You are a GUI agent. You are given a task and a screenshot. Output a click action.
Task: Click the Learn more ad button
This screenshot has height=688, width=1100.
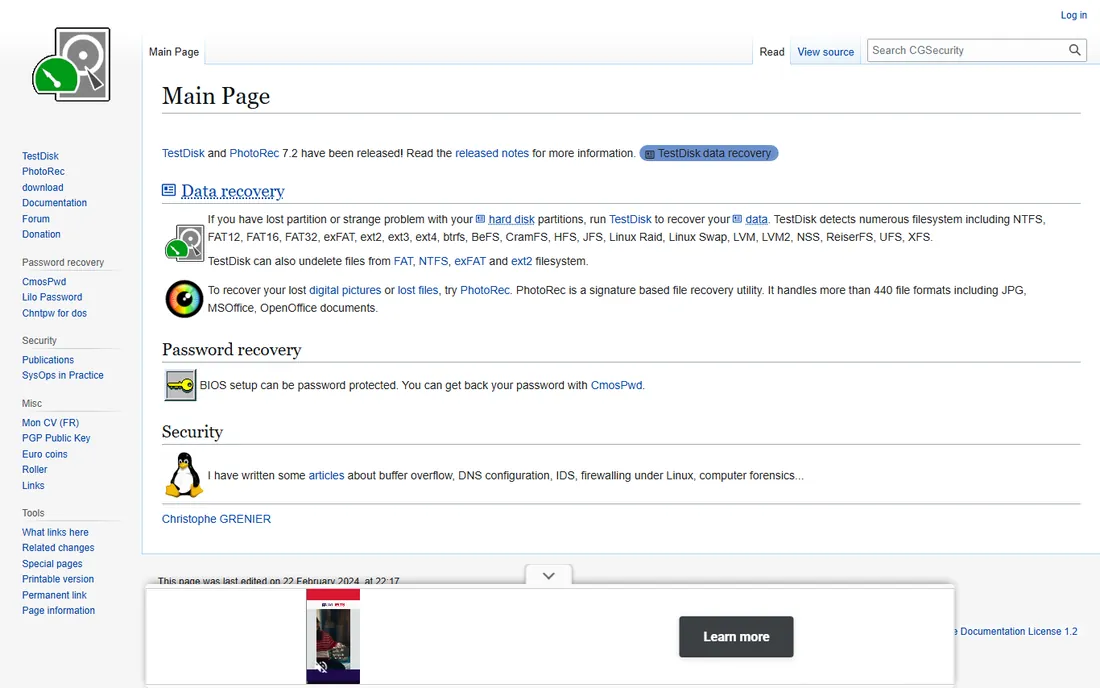(736, 637)
